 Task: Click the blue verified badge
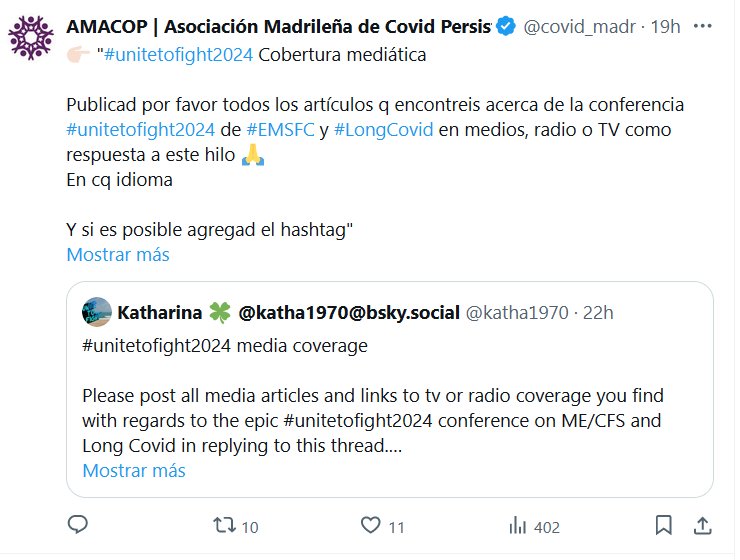coord(507,26)
